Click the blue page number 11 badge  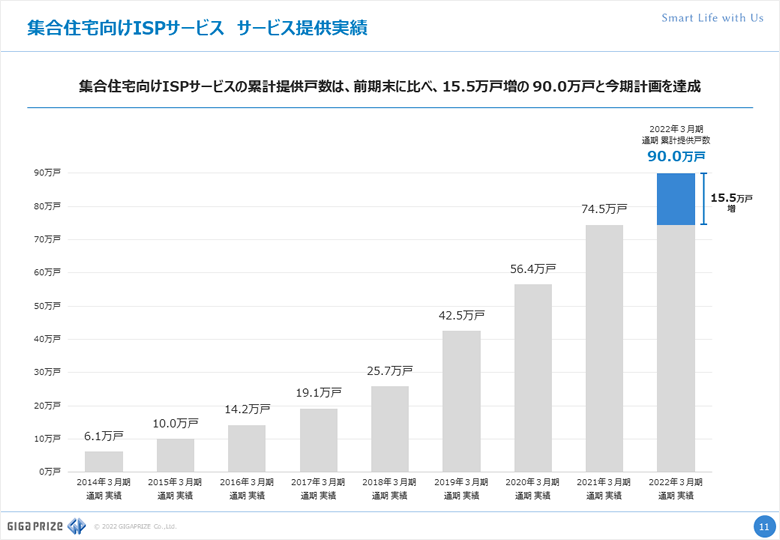click(x=763, y=526)
